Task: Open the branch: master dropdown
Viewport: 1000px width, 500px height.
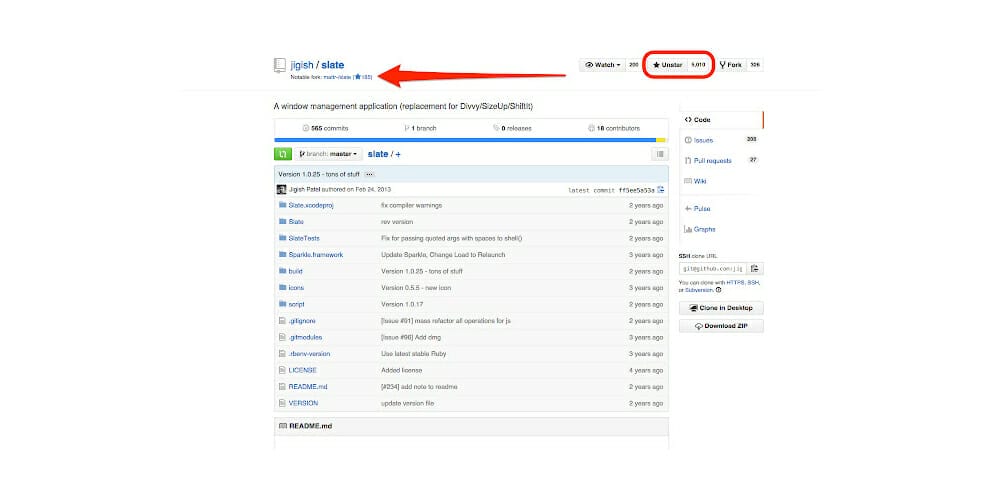Action: 328,154
